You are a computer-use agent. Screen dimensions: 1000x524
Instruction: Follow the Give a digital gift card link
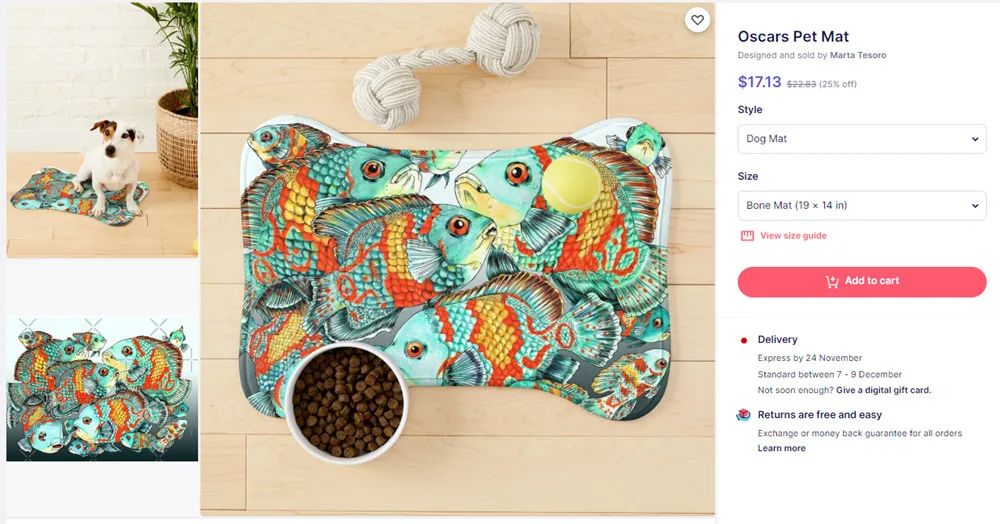883,390
